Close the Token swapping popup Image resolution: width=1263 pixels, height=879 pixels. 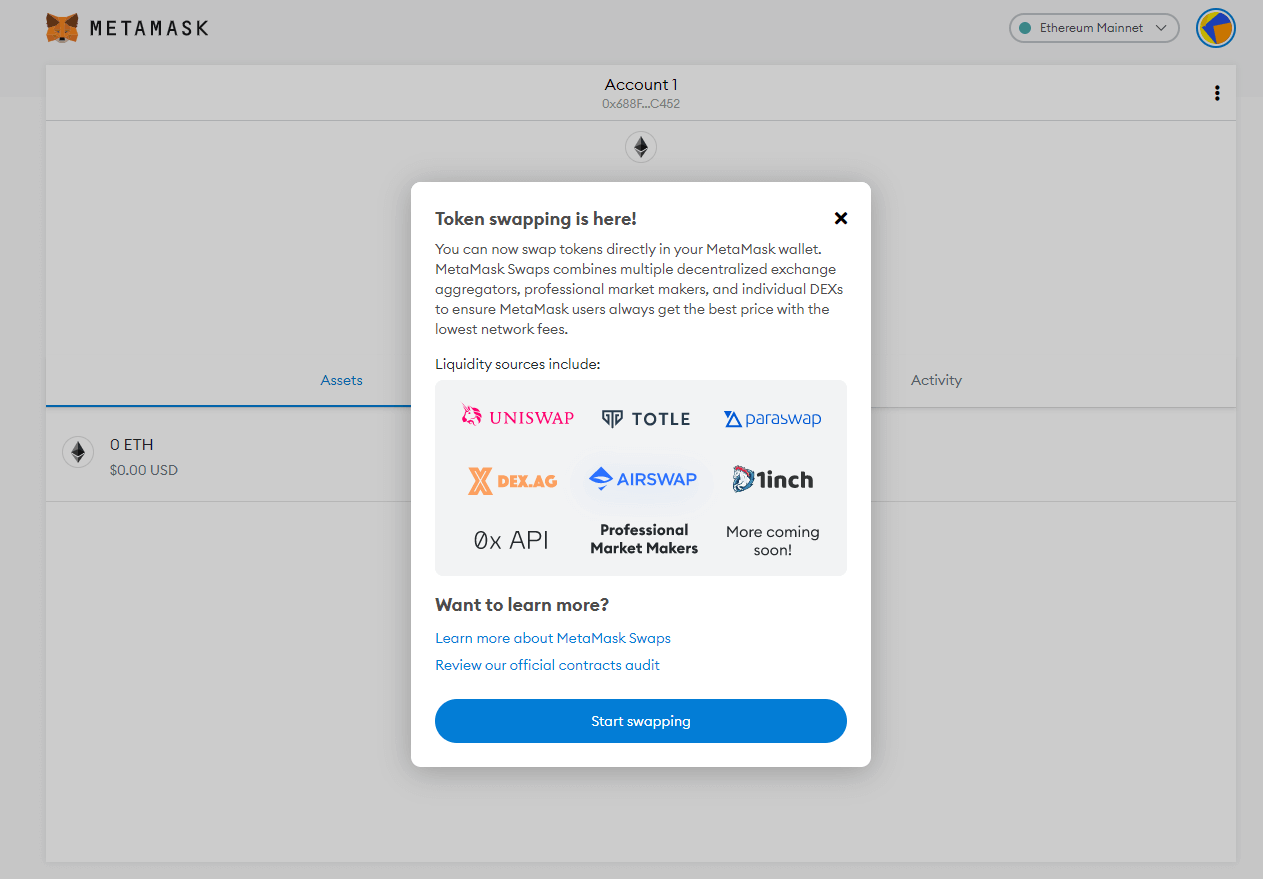click(x=841, y=218)
